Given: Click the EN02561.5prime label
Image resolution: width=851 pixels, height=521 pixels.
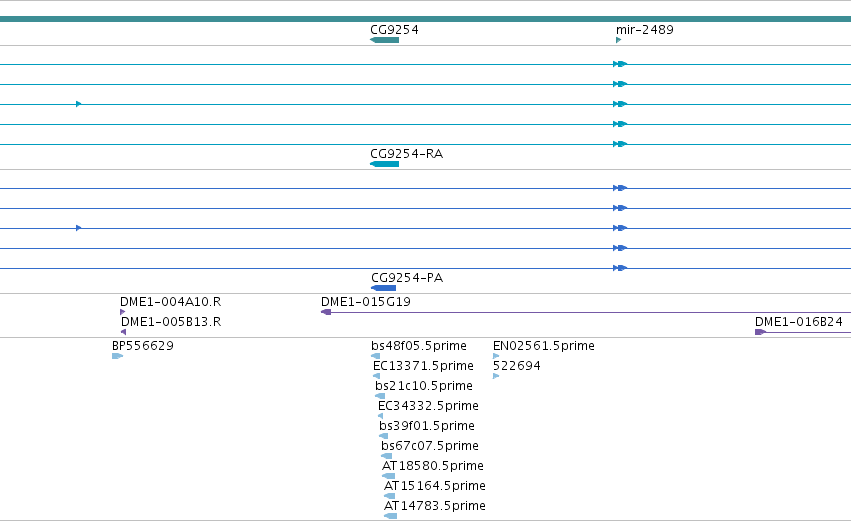Looking at the screenshot, I should 544,346.
